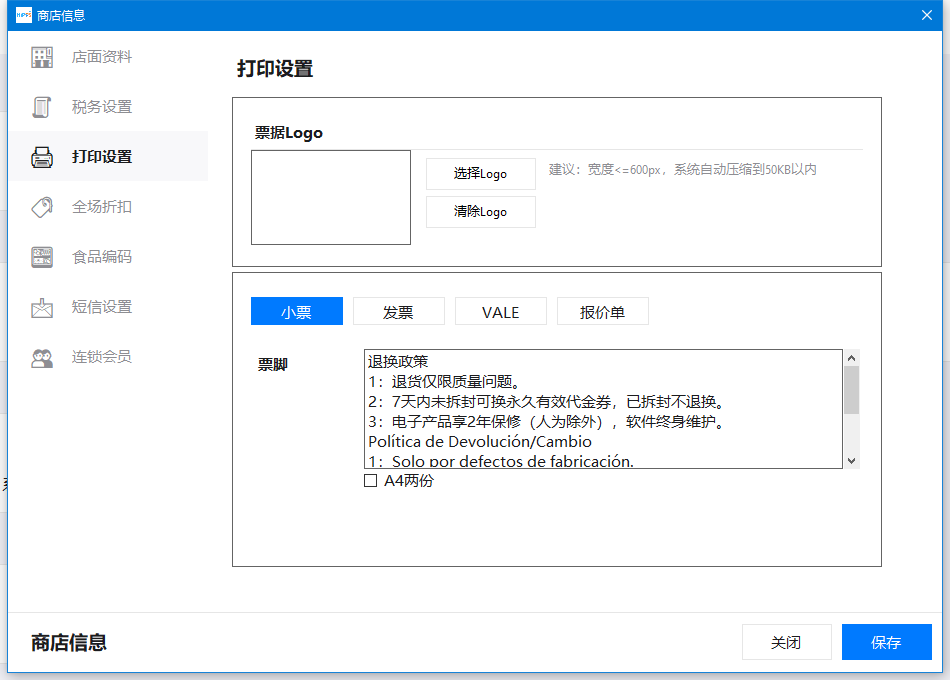Click the 关闭 button

coord(786,642)
